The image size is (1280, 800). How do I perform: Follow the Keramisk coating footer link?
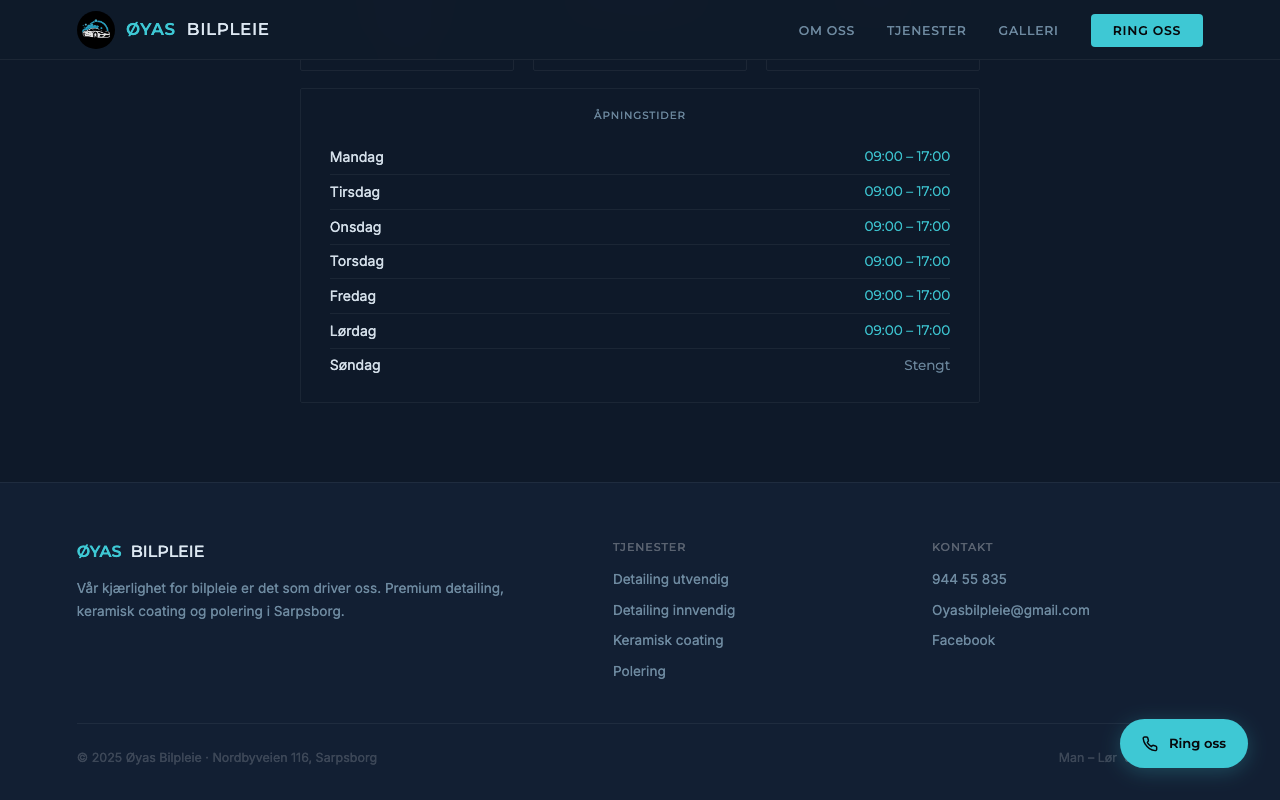point(667,640)
